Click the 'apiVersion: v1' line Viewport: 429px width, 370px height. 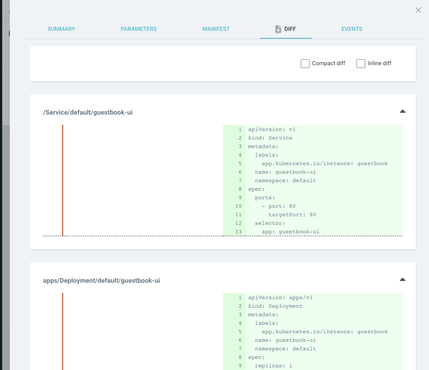click(272, 129)
